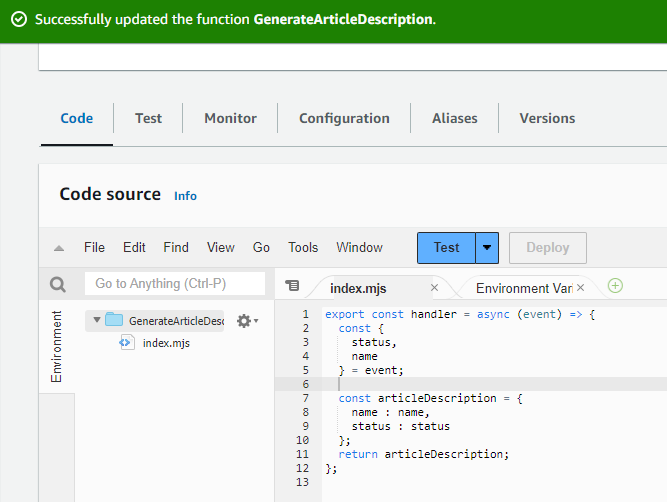667x502 pixels.
Task: Switch to the Configuration tab
Action: 344,118
